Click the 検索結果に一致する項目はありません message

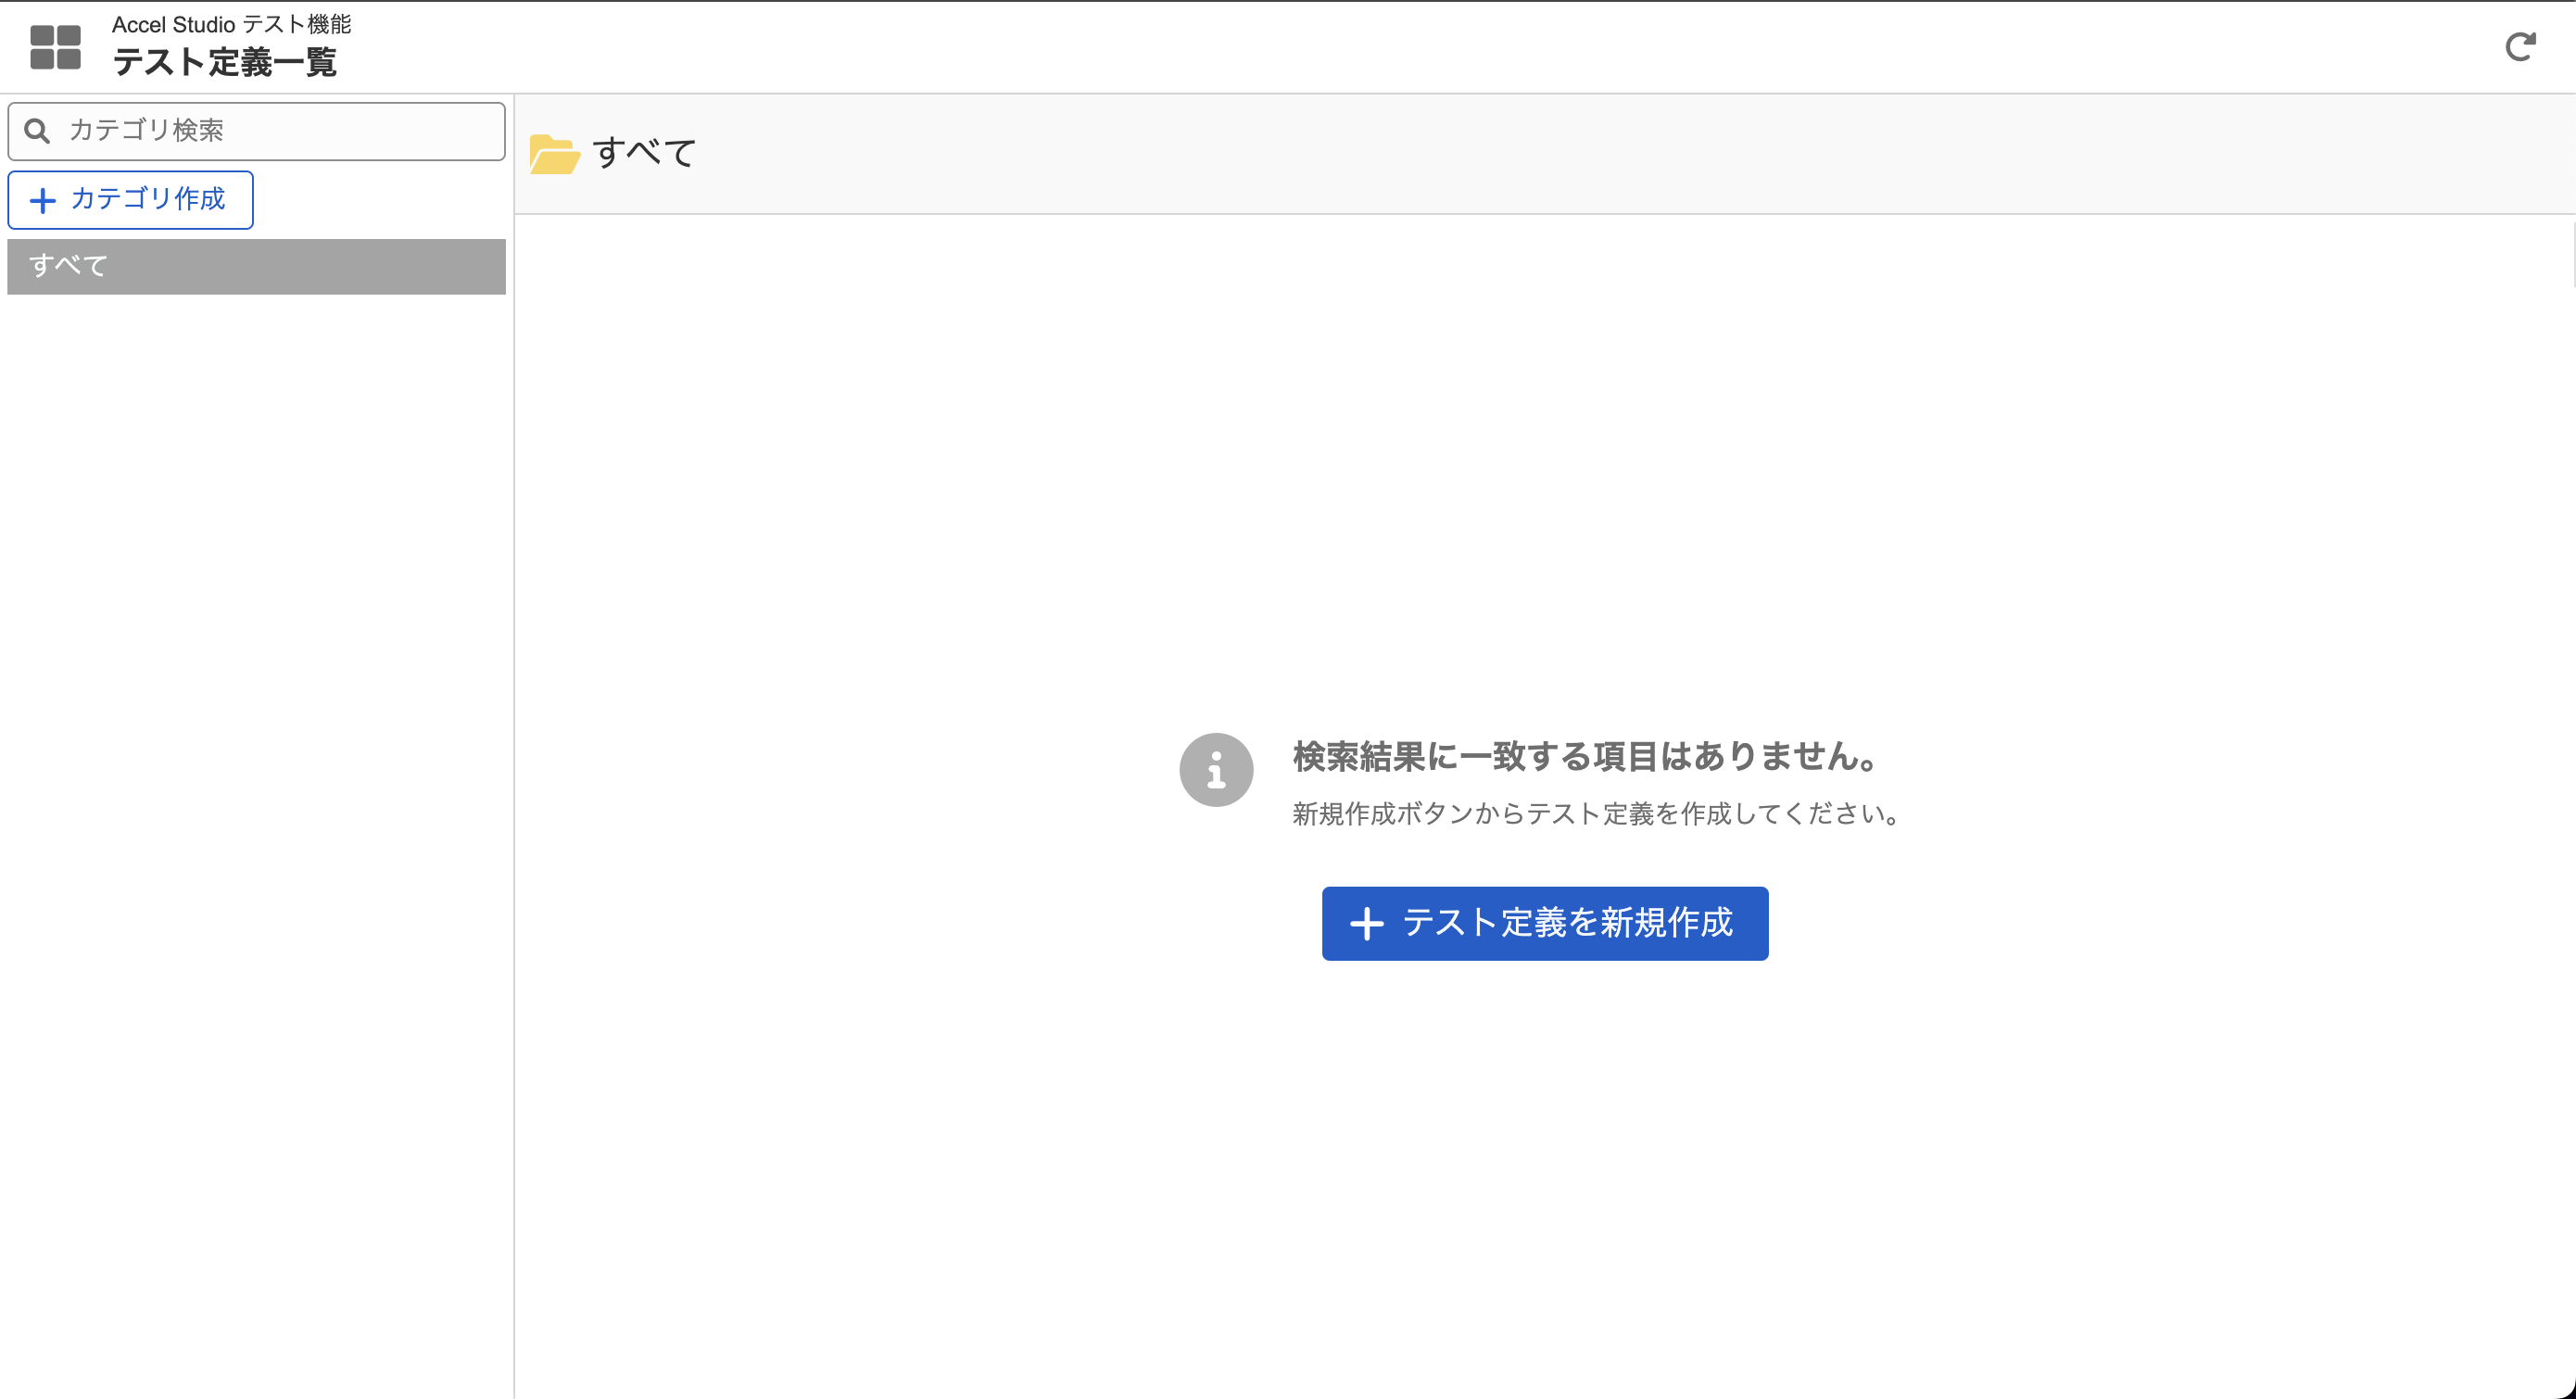[x=1585, y=756]
